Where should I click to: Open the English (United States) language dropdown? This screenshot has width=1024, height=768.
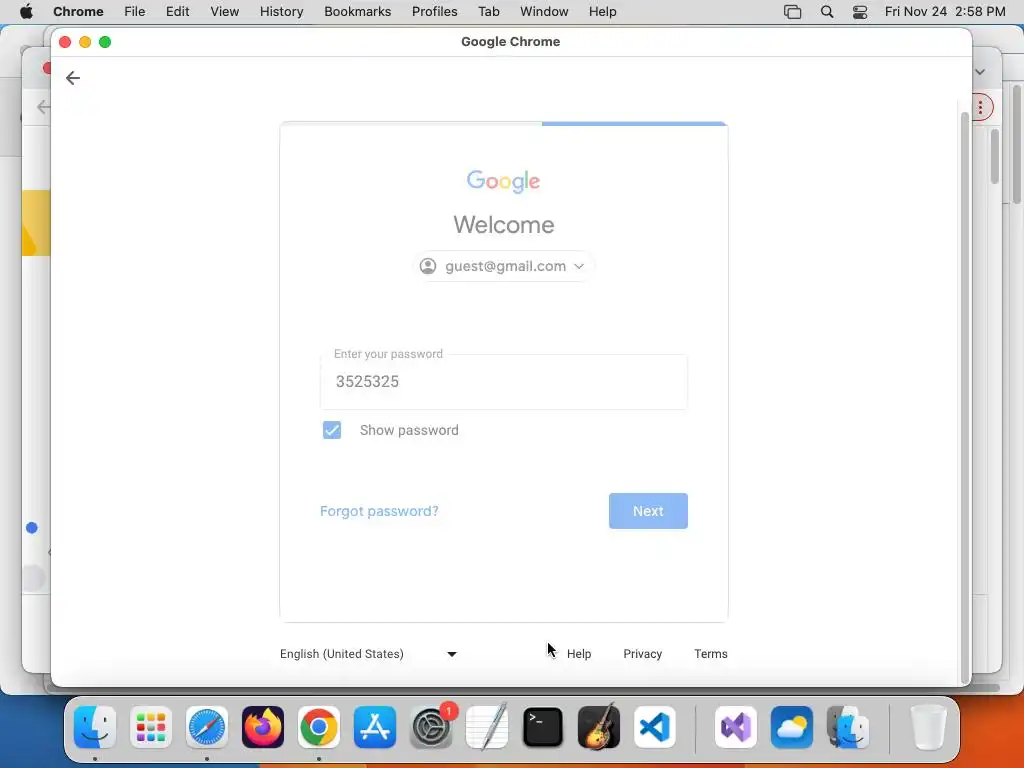pos(368,654)
